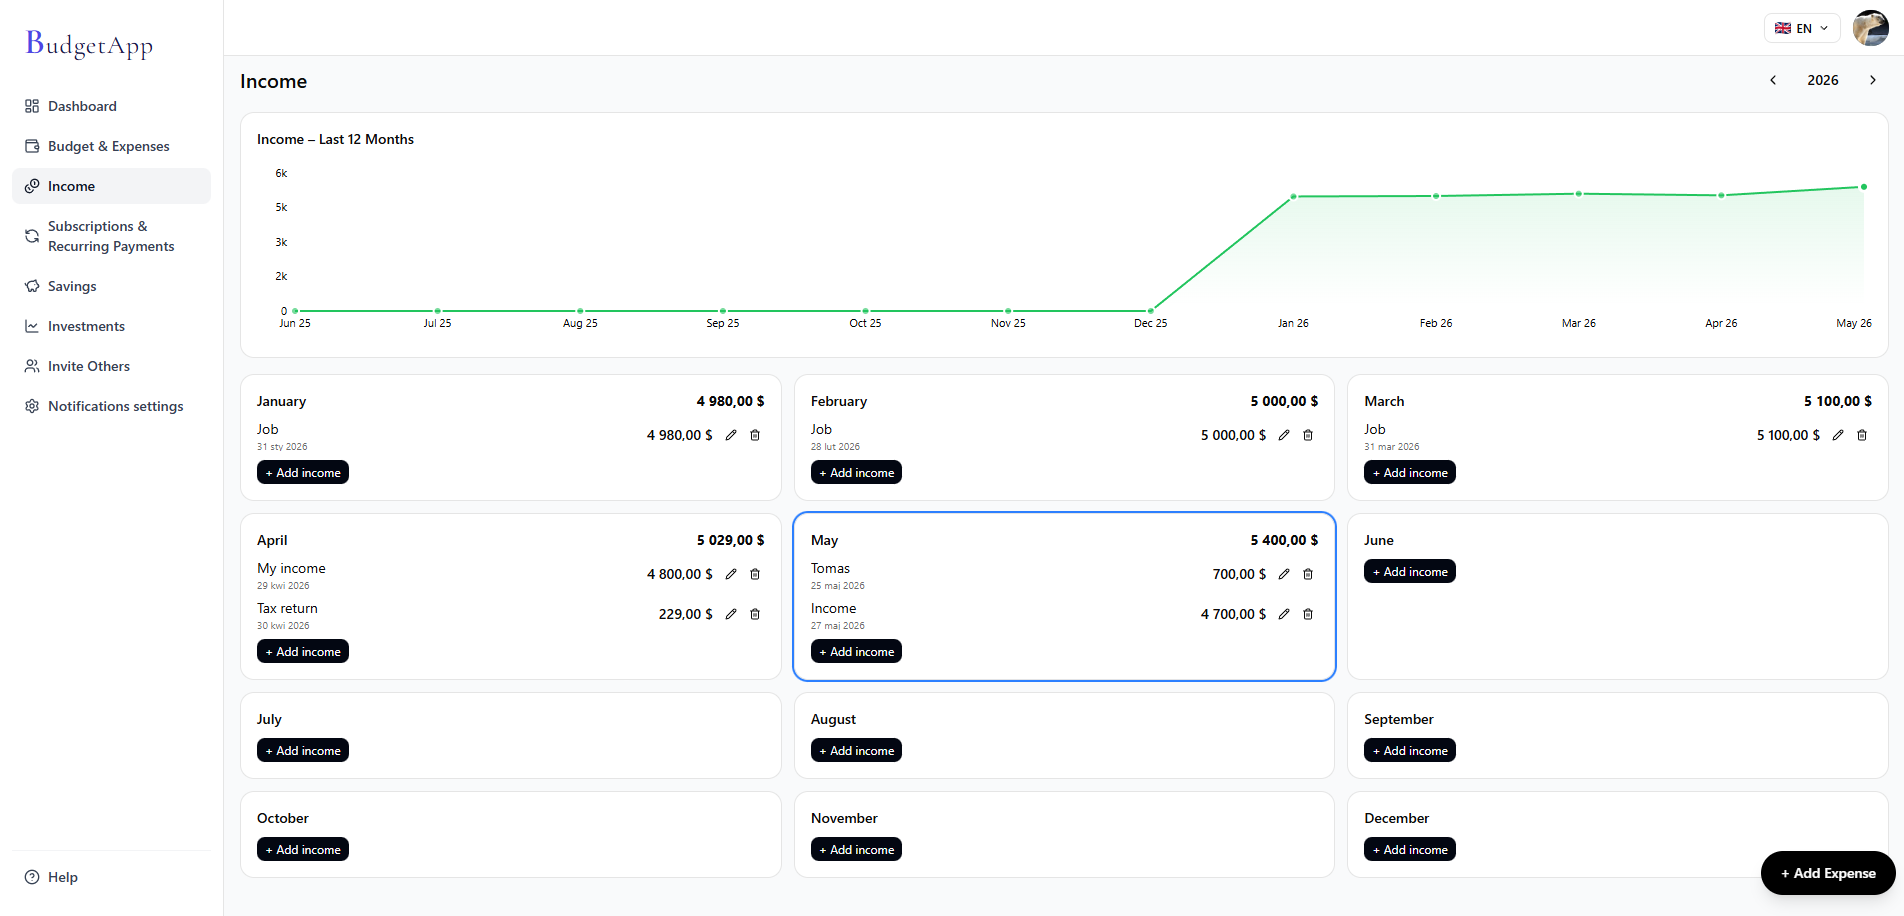1904x916 pixels.
Task: Click the Dec 25 data point on chart
Action: point(1150,311)
